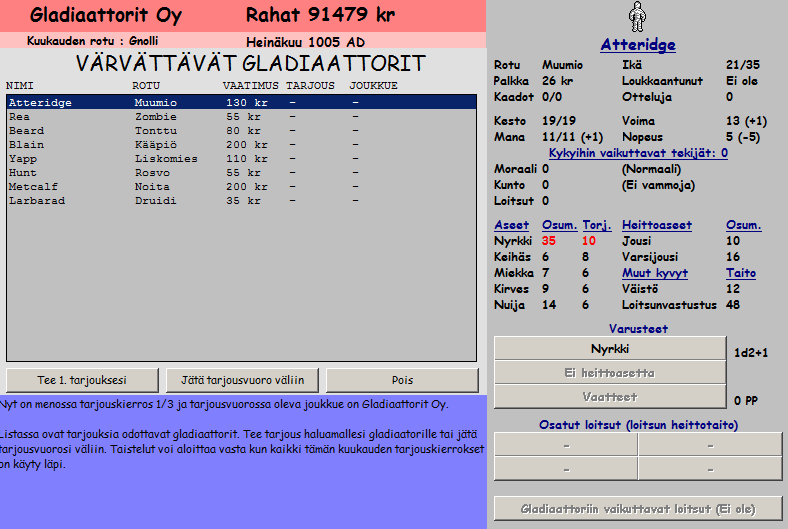Open Kykyihin vaikuttavat tekijät link
Screen dimensions: 788x529
coord(638,153)
